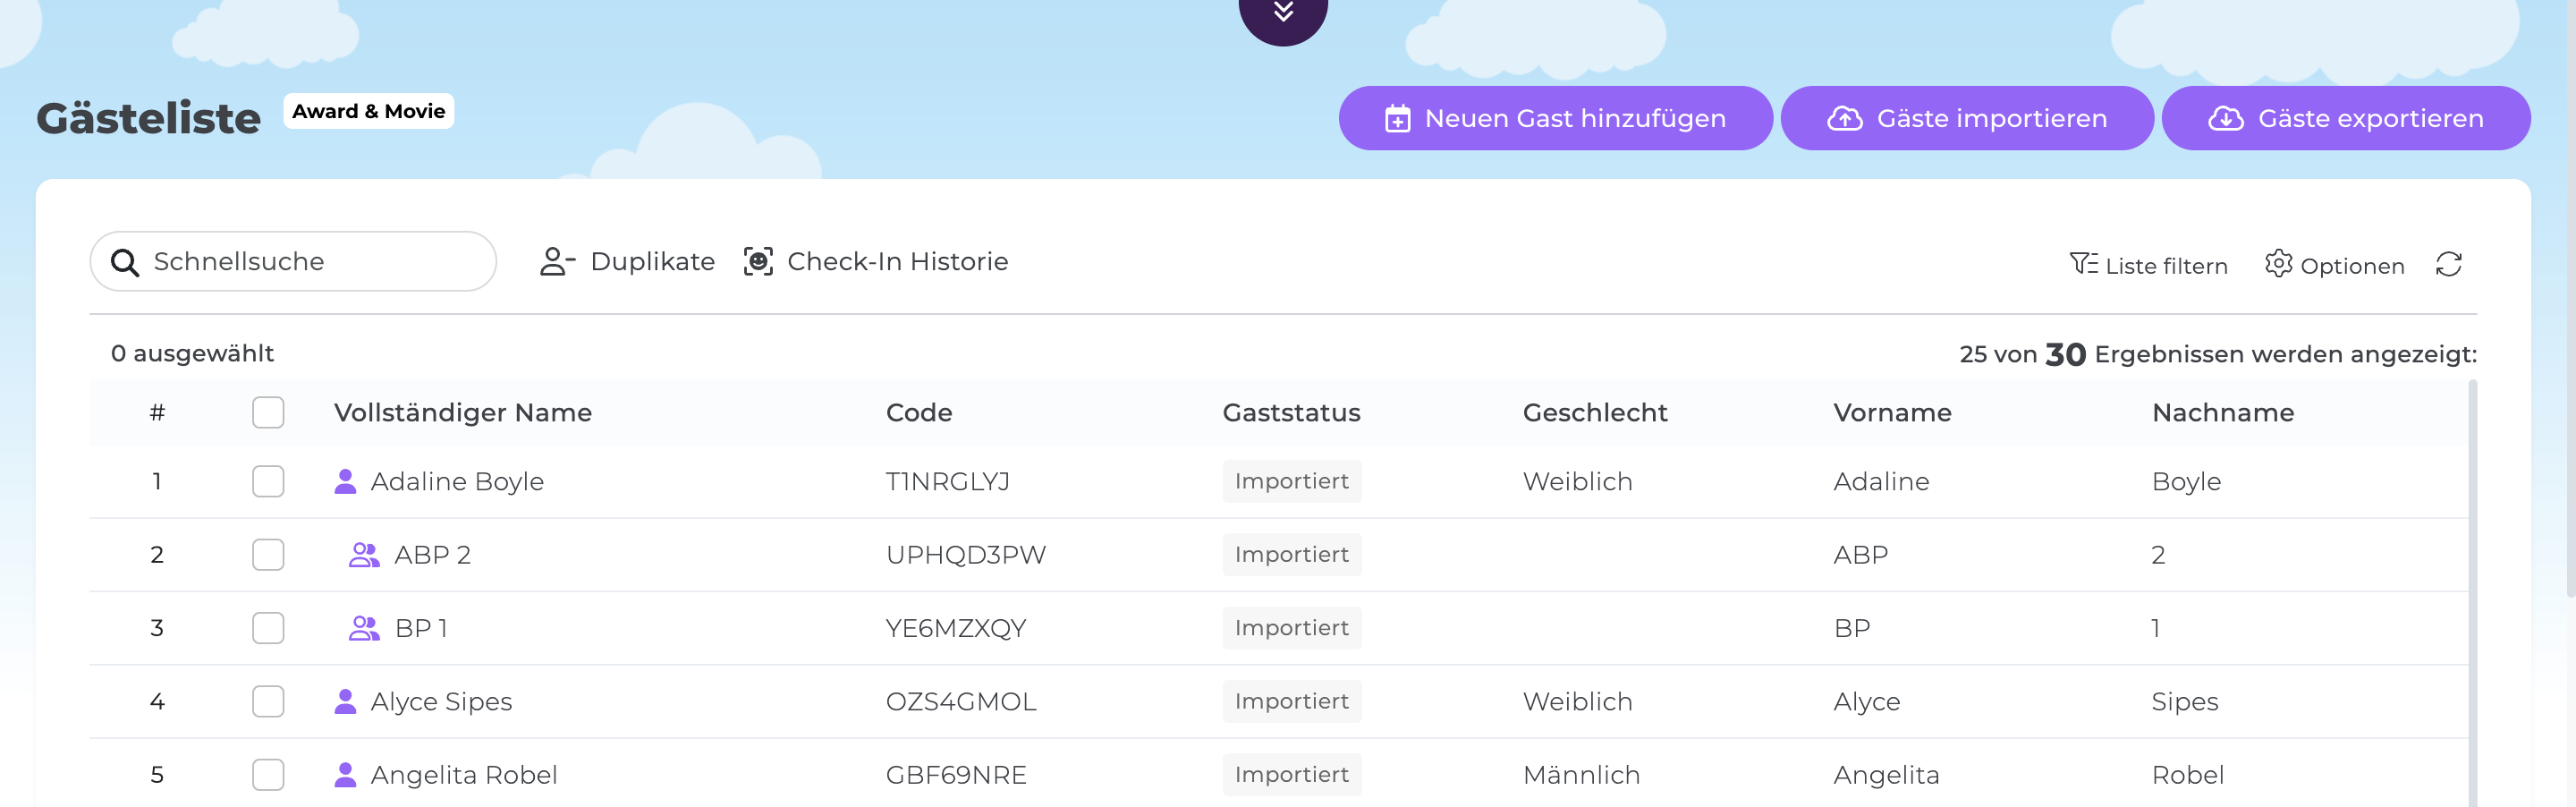Click the Importiert badge for Alyce Sipes

[1291, 701]
